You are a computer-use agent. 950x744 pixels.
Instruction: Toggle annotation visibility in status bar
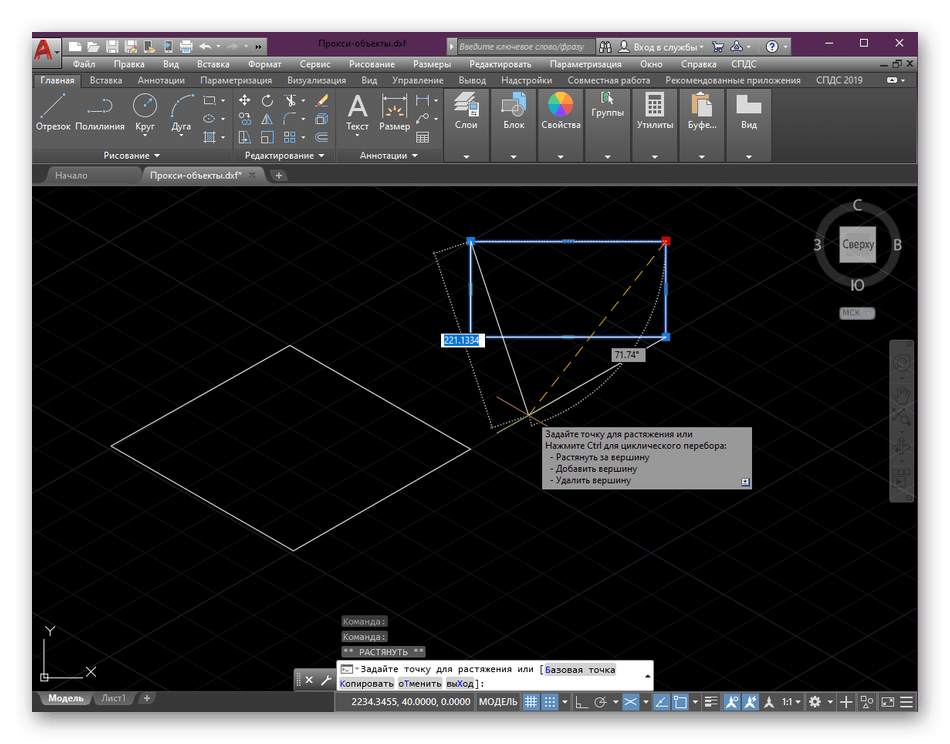click(732, 702)
